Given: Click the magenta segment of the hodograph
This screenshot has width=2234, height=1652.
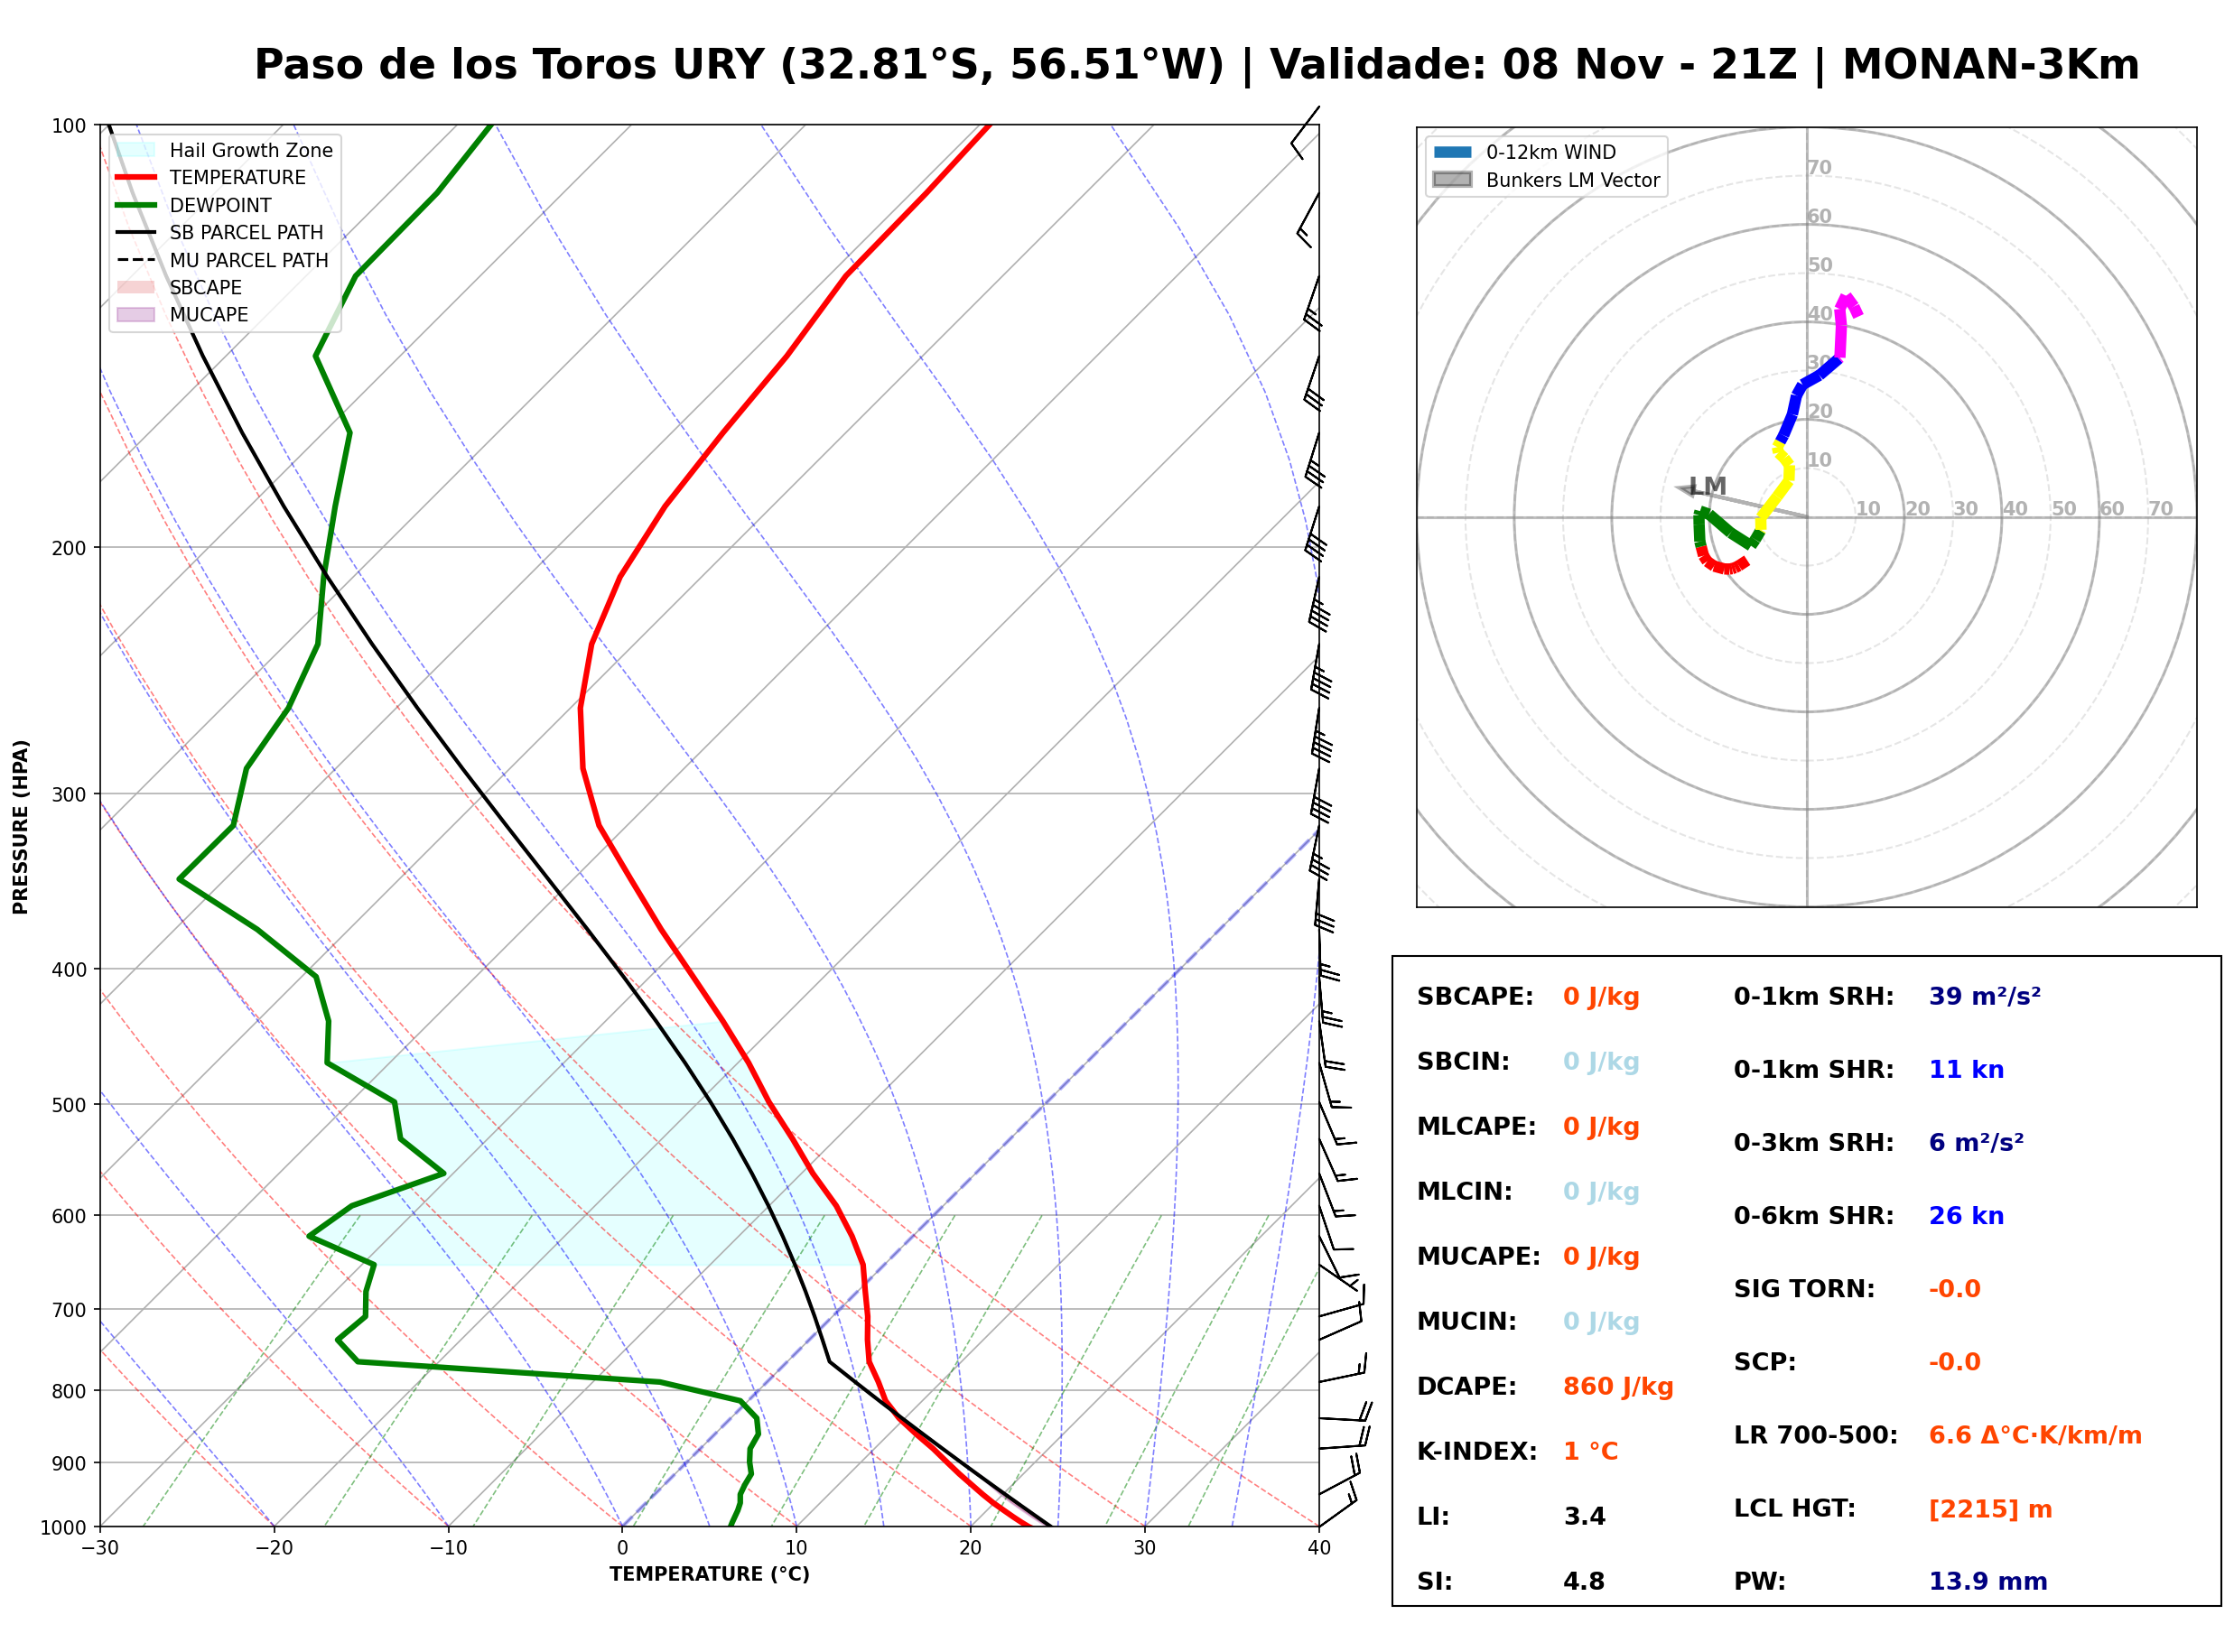Looking at the screenshot, I should click(1845, 325).
